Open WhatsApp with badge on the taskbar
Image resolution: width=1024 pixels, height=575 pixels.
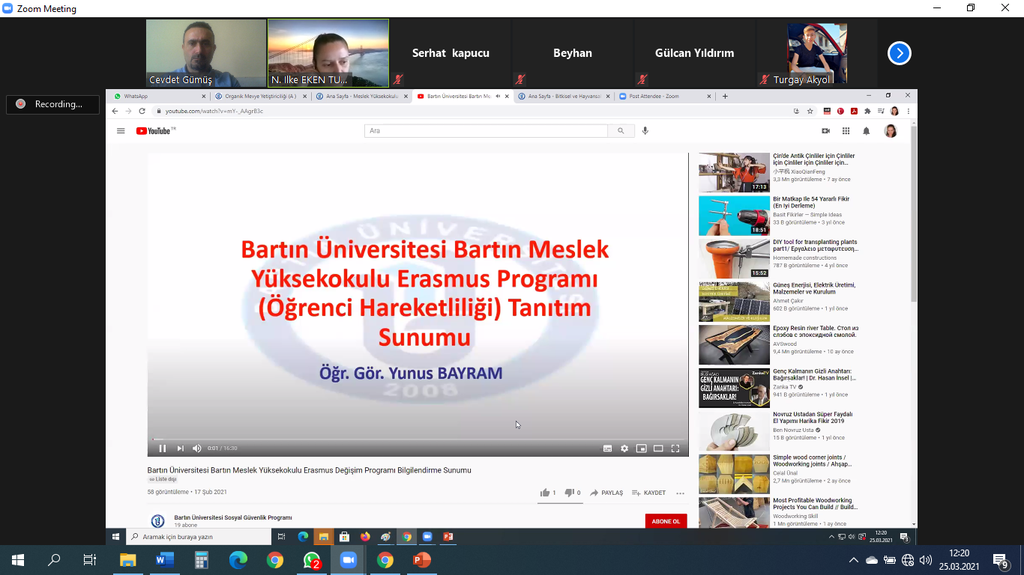[x=312, y=560]
